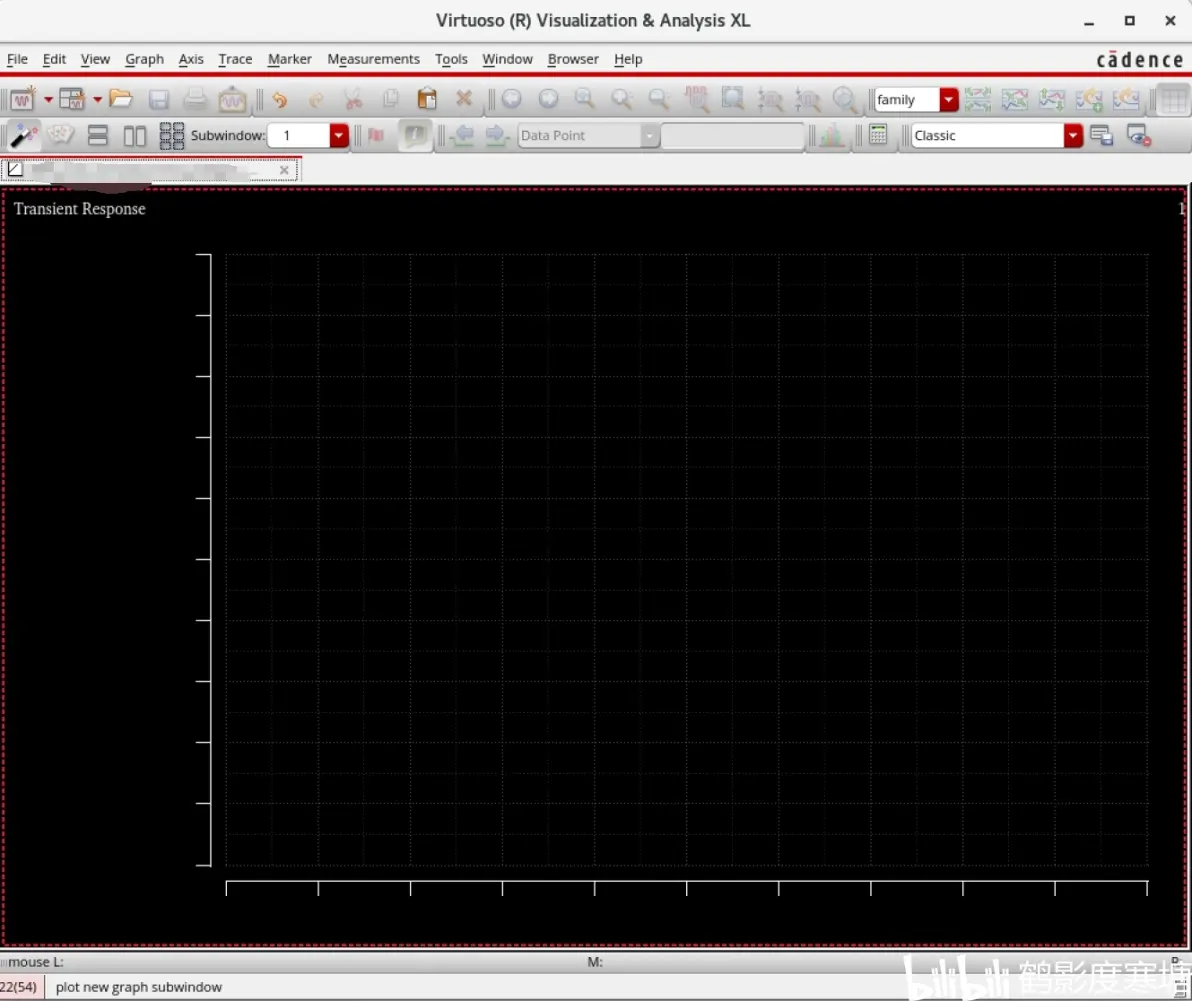Arrange subwindows in auto grid layout
This screenshot has height=1001, width=1192.
click(172, 135)
